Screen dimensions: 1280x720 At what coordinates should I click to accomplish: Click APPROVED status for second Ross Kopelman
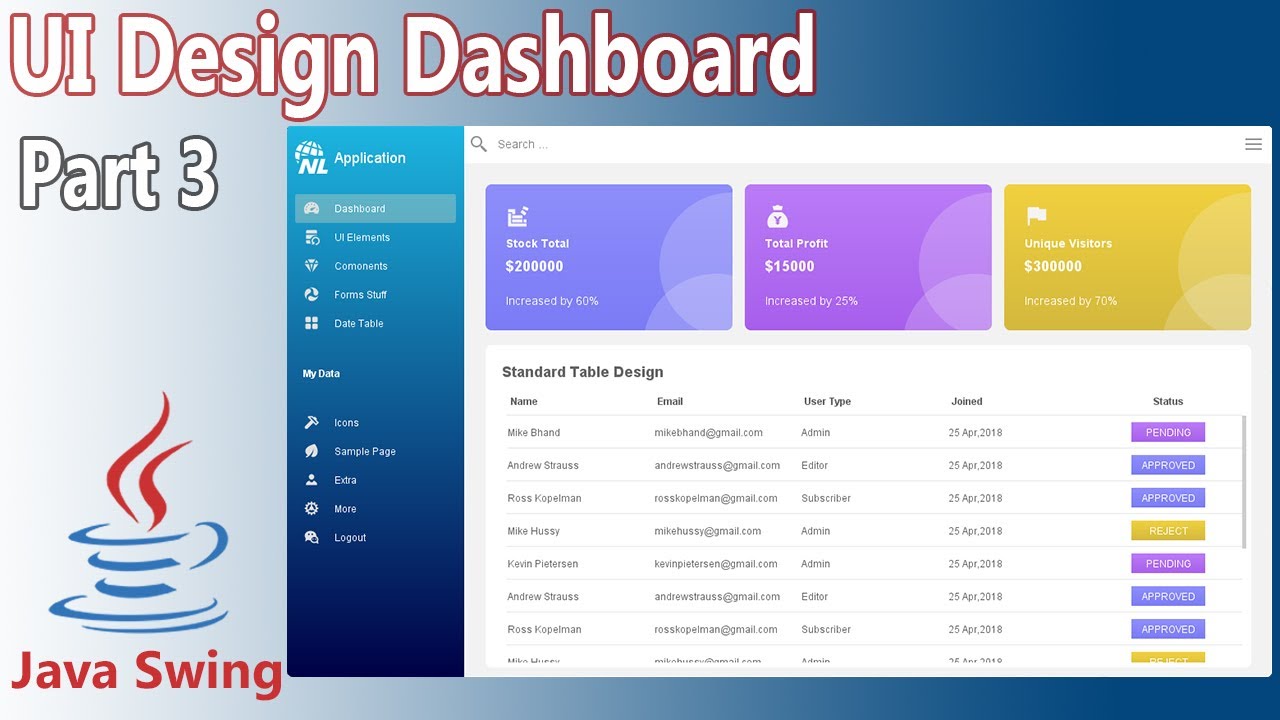click(1168, 629)
